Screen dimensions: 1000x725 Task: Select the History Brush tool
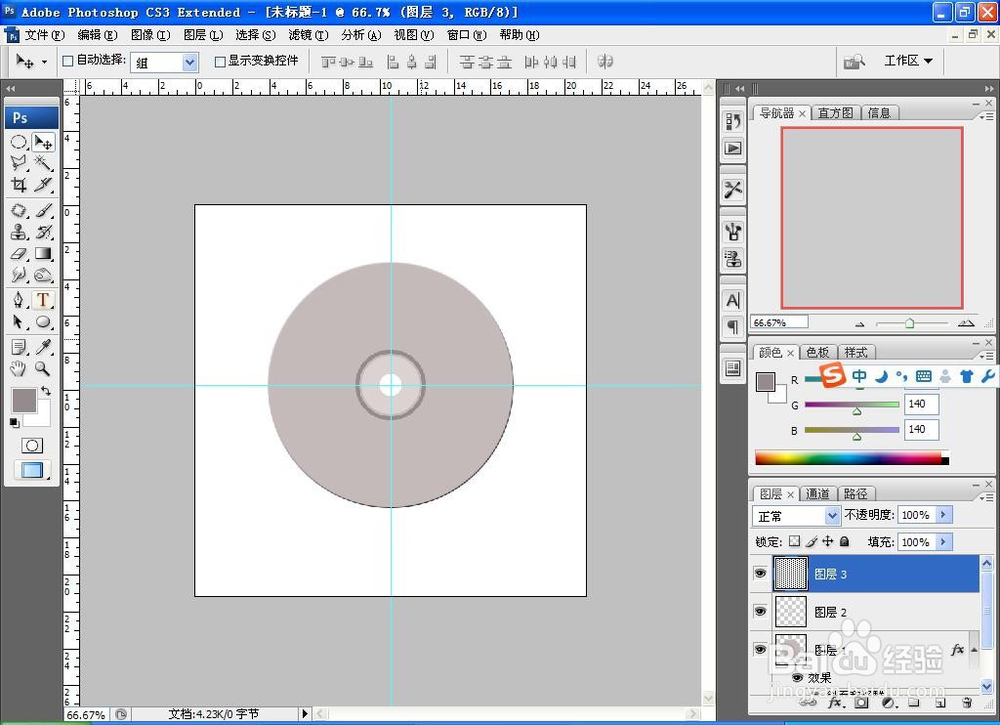coord(43,231)
